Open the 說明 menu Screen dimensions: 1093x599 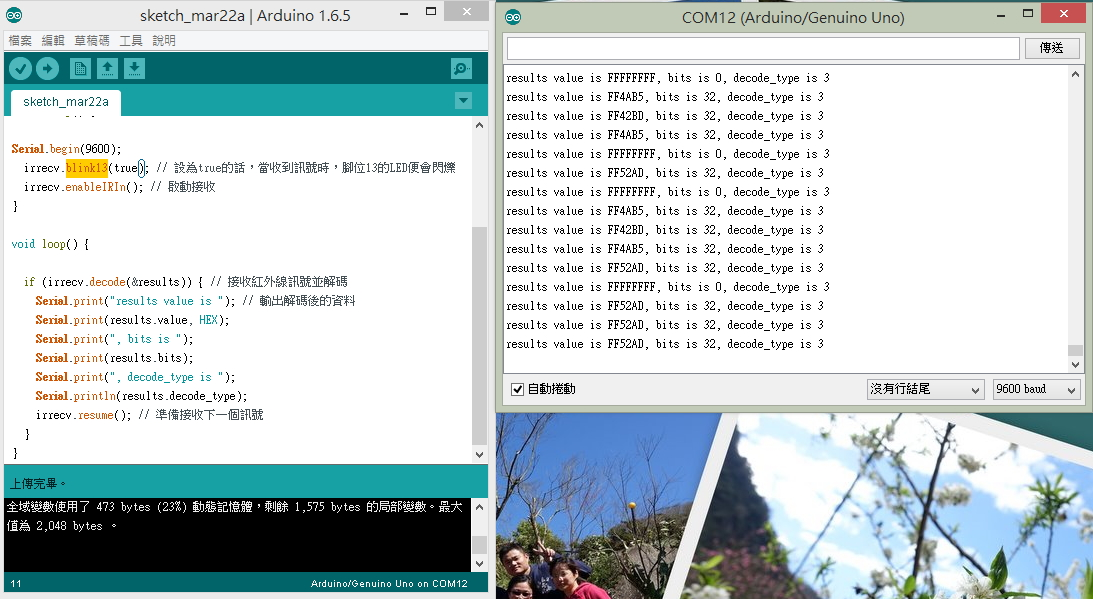pos(164,40)
